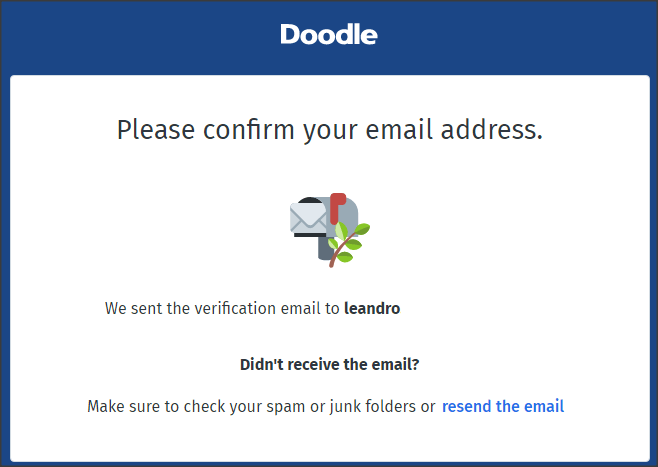
Task: Click the 'Make sure to check your spam' sentence
Action: tap(261, 406)
